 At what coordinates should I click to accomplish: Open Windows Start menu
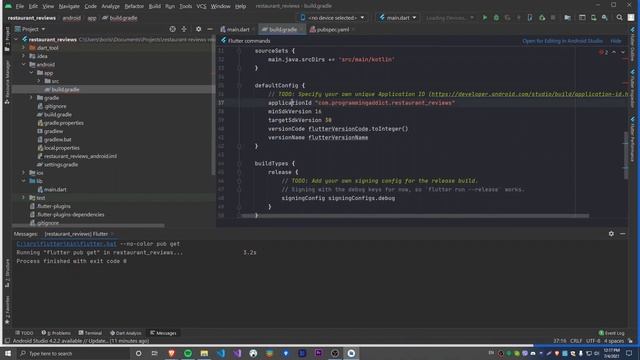pyautogui.click(x=8, y=353)
